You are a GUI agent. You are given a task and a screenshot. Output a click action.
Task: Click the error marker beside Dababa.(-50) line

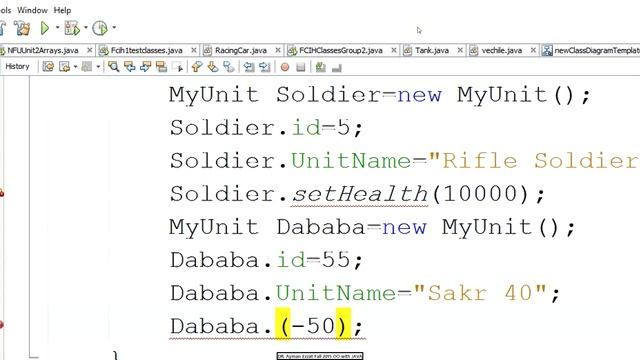pos(2,325)
